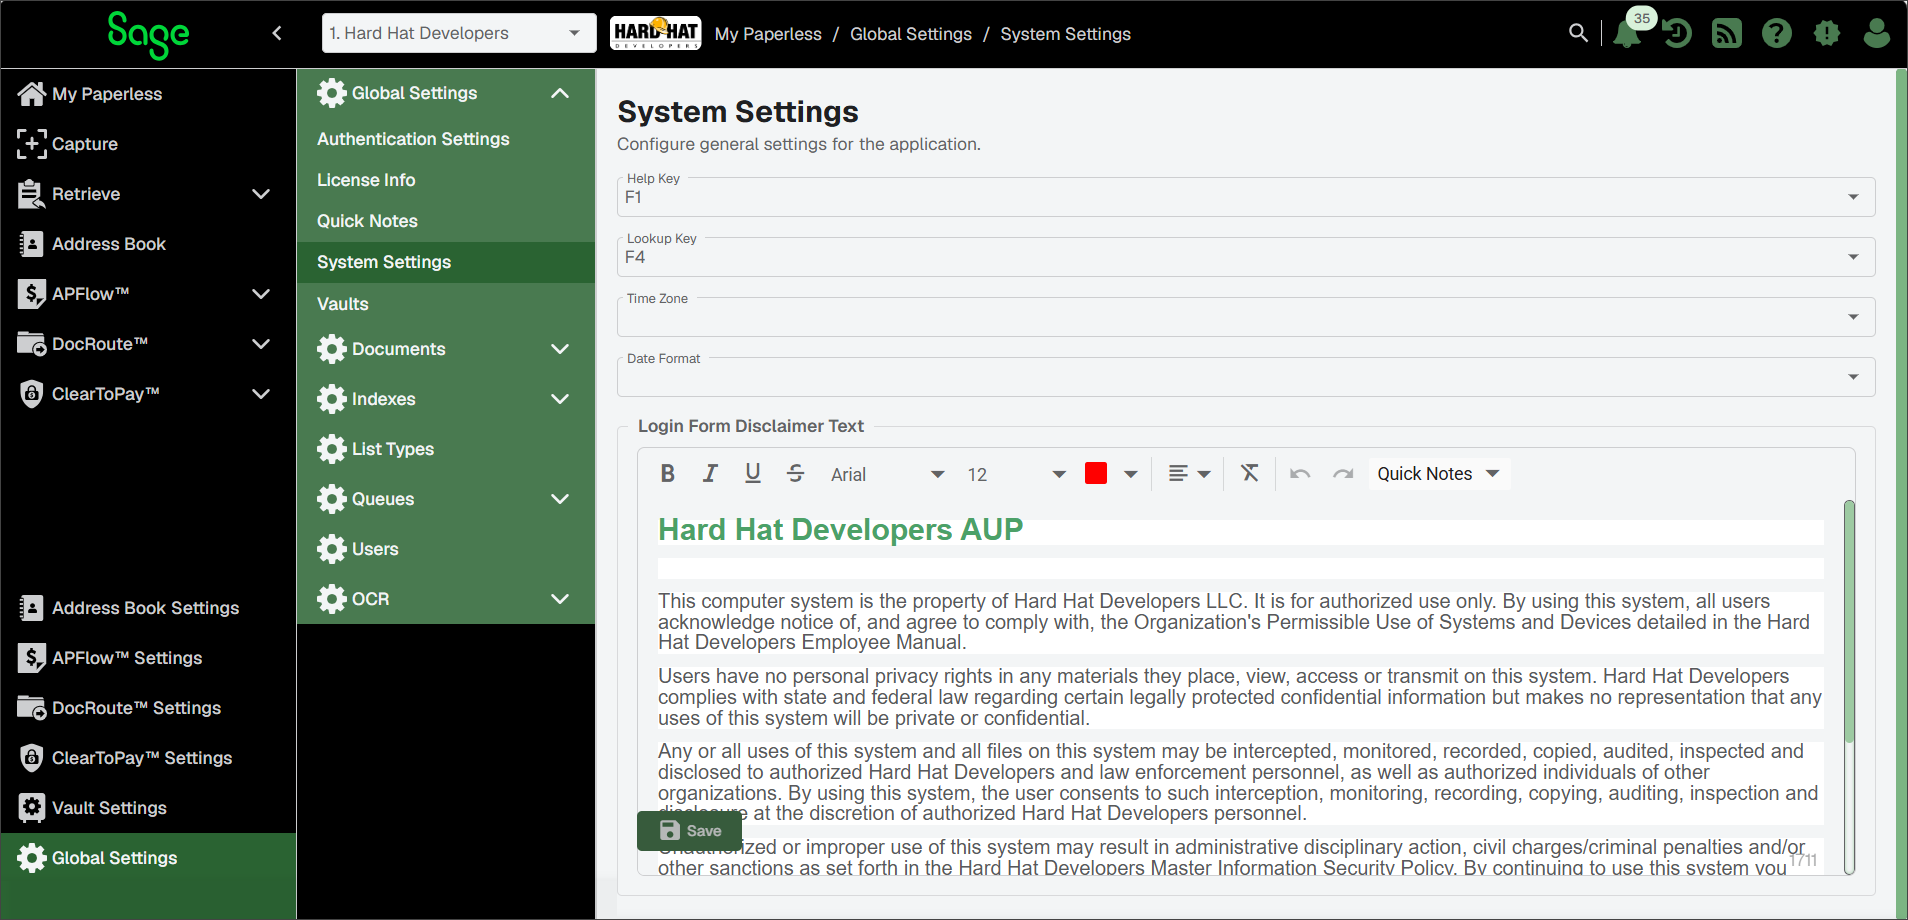Open License Info
This screenshot has width=1908, height=920.
click(446, 180)
